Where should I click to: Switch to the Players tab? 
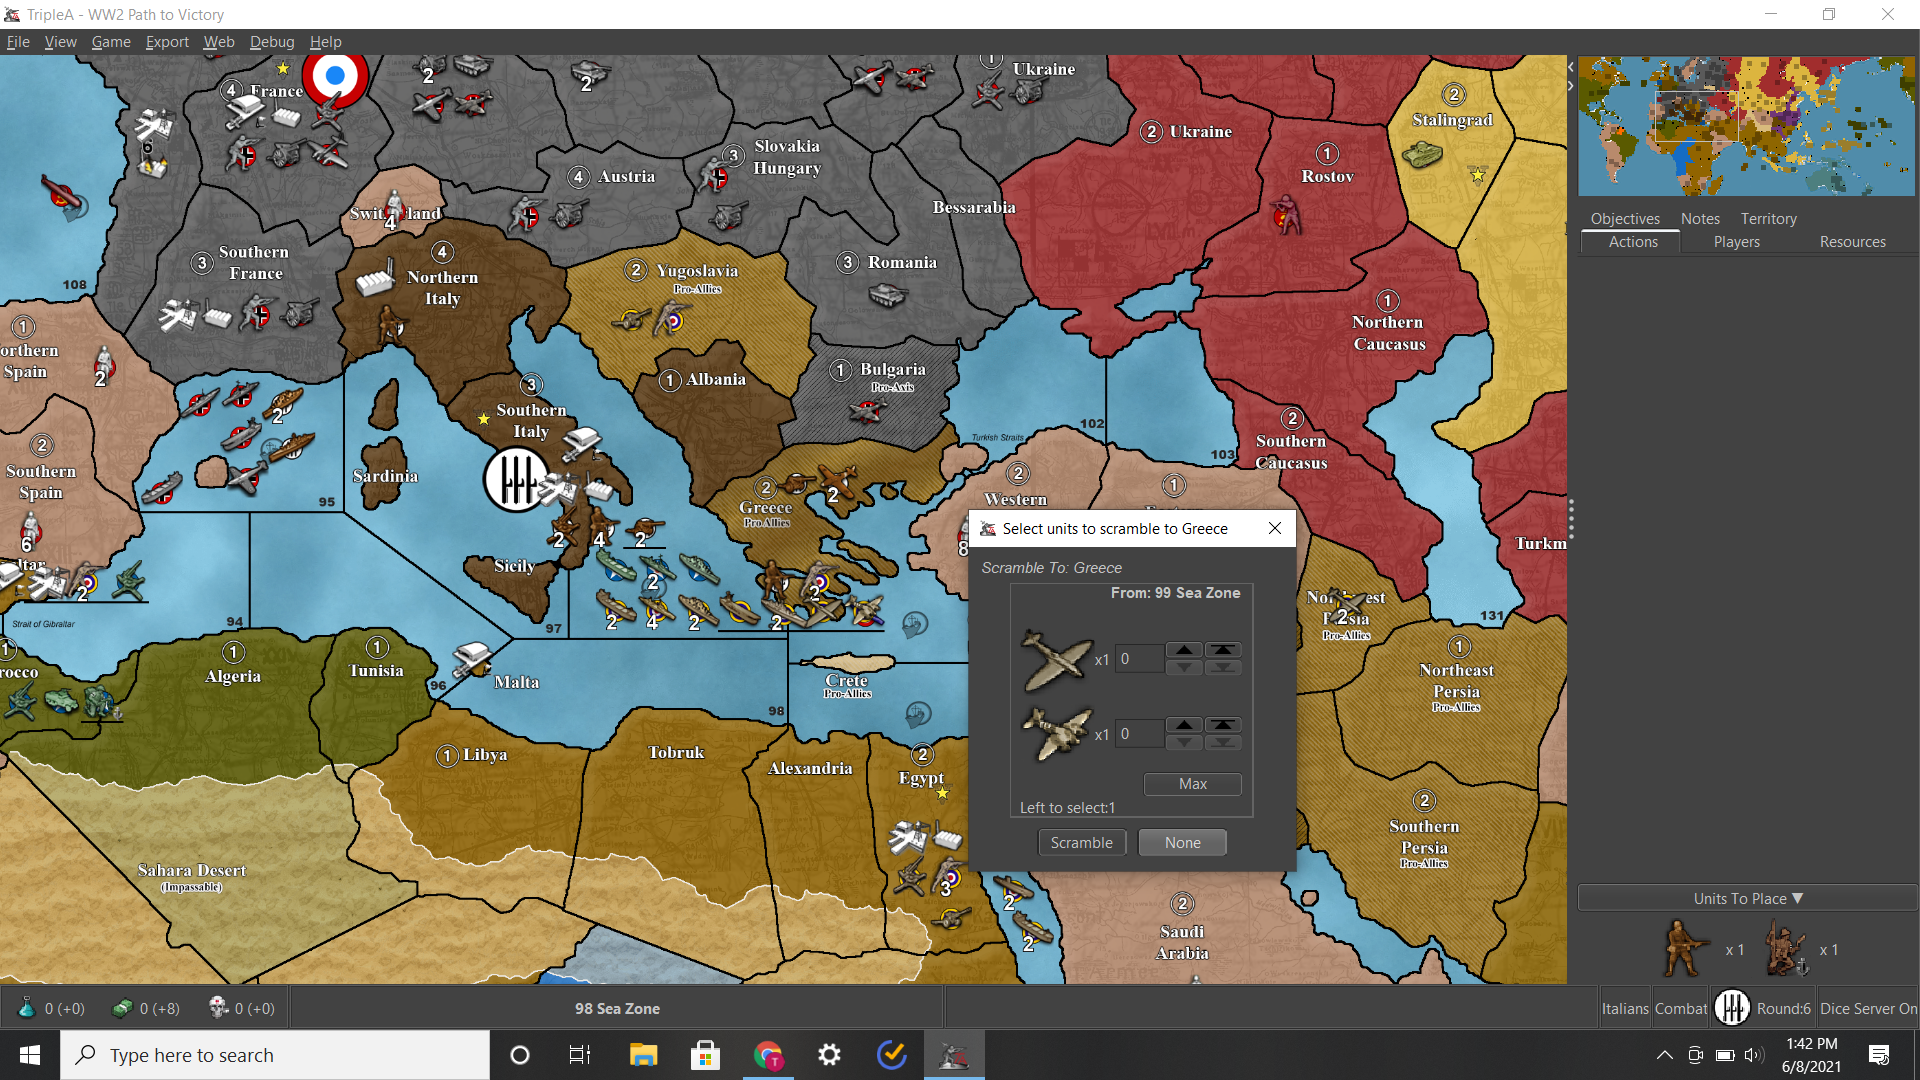point(1736,242)
